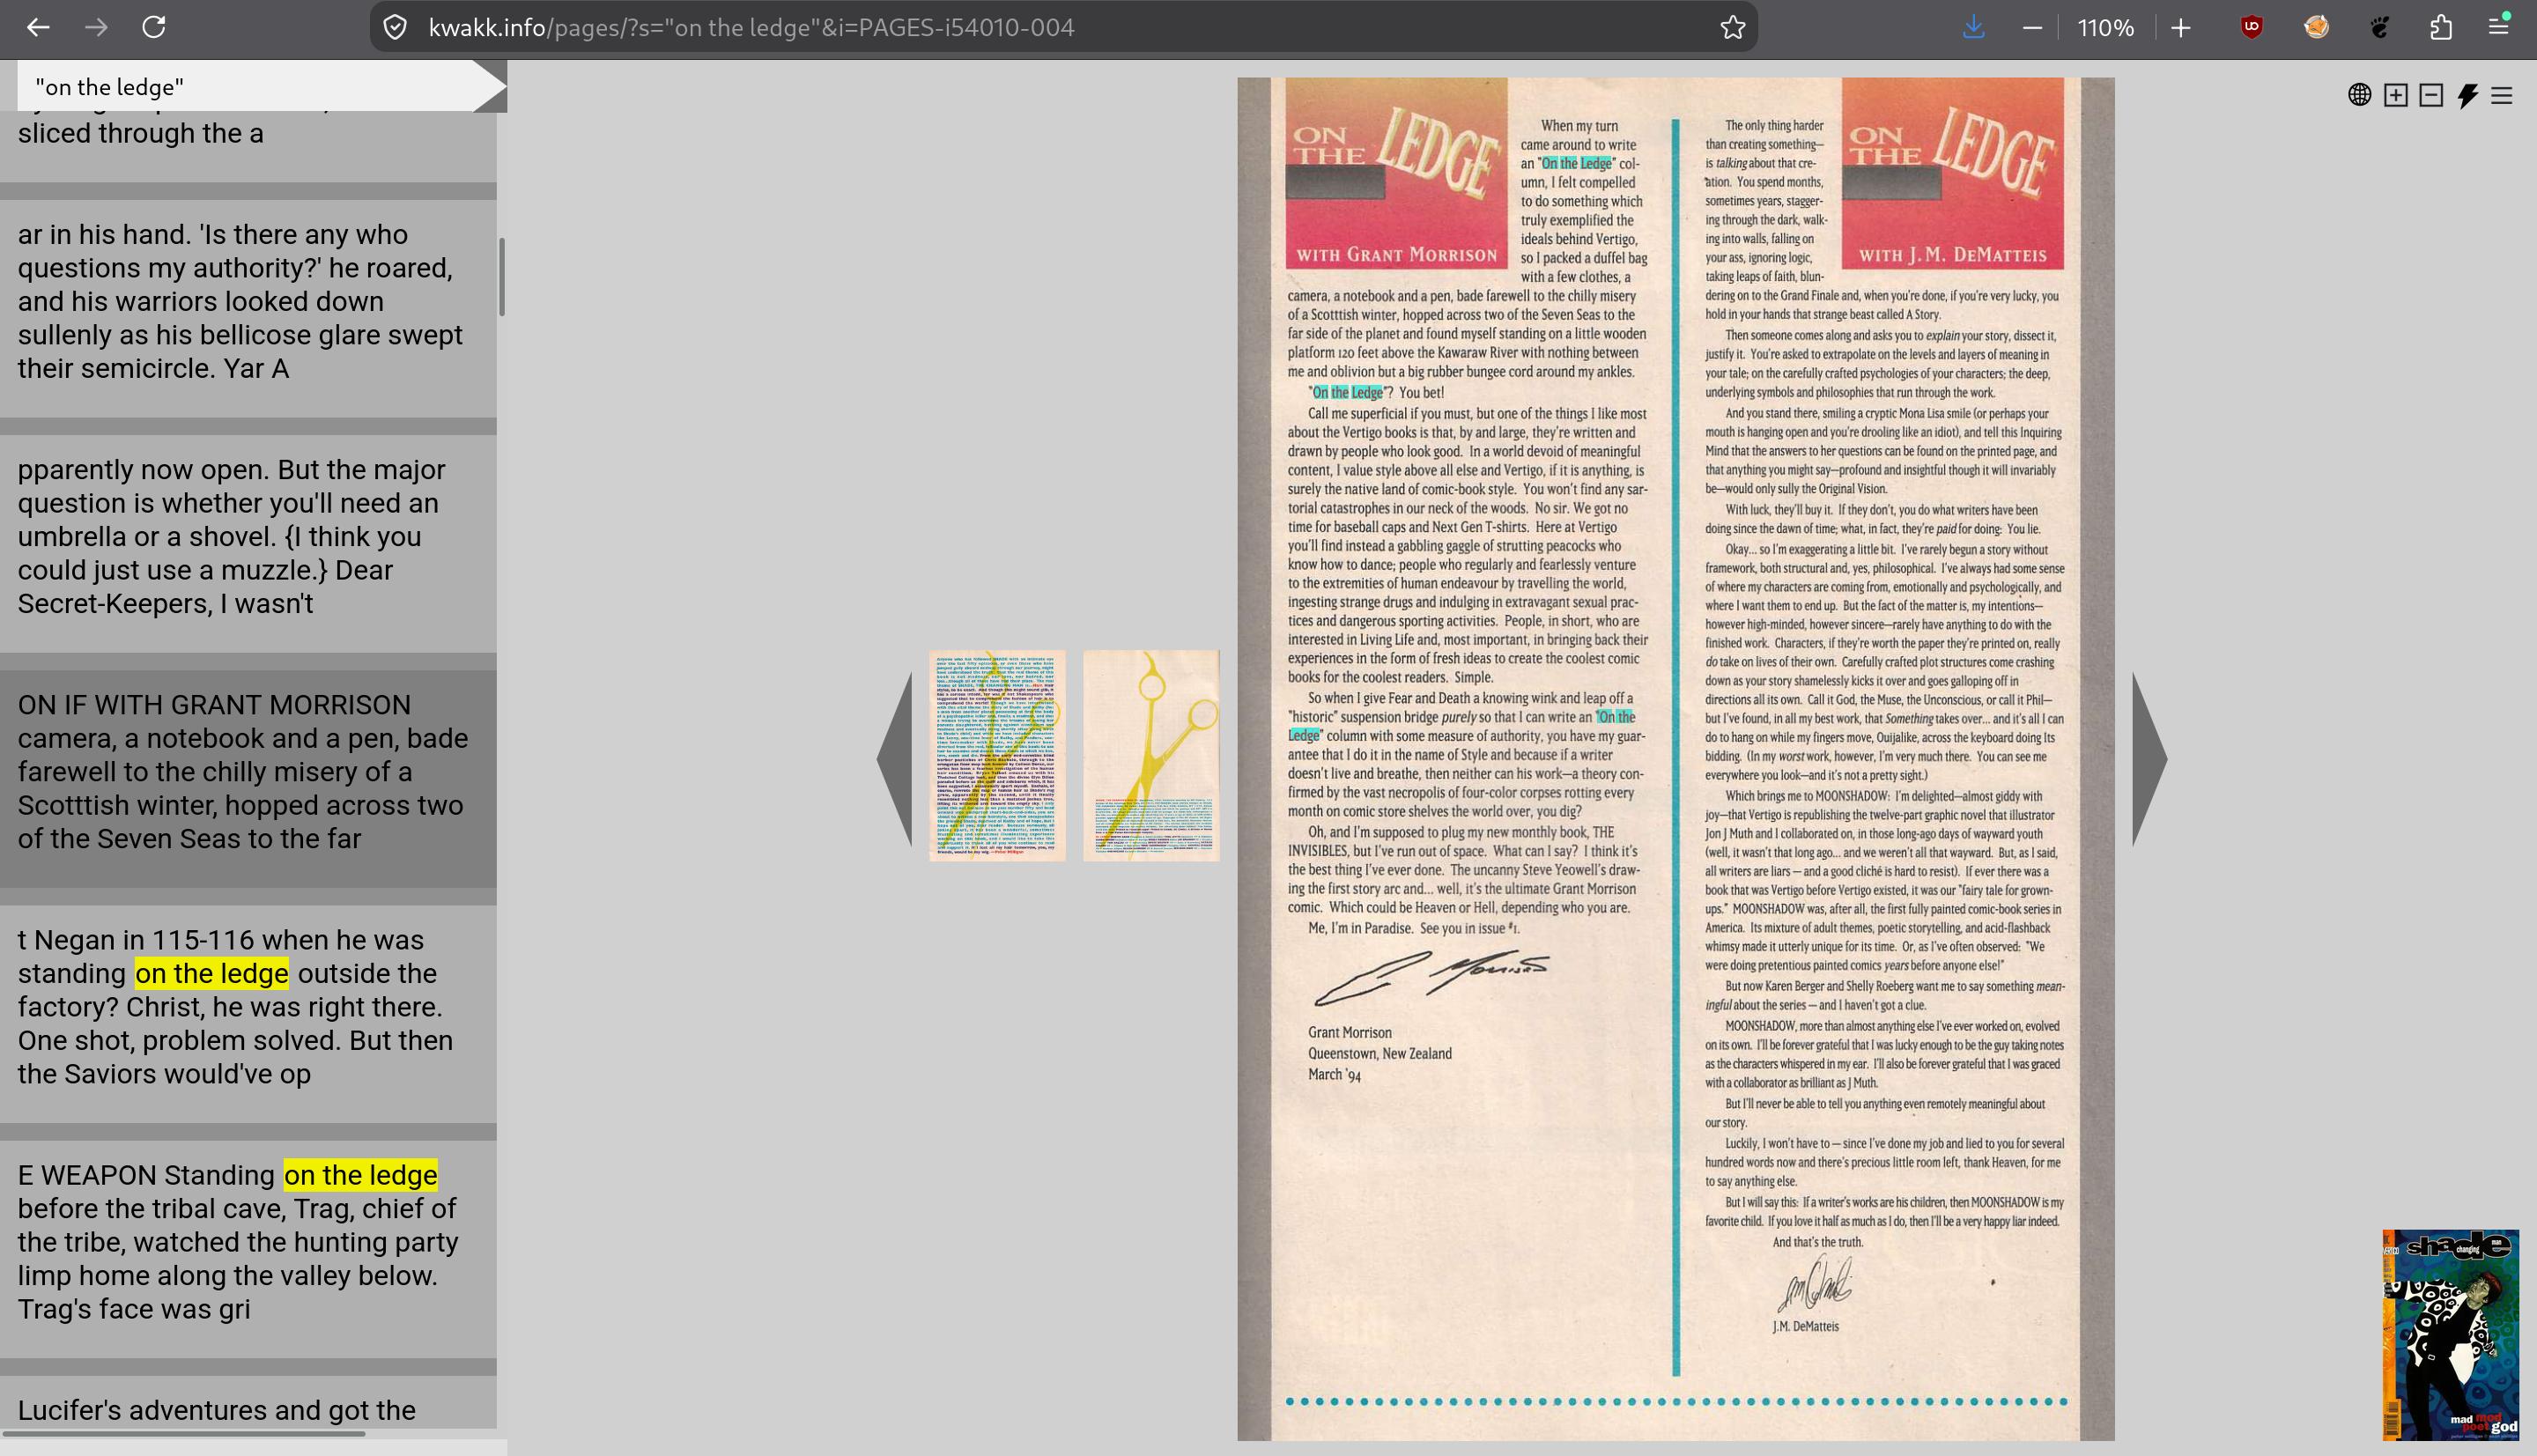This screenshot has width=2537, height=1456.
Task: Reload the kwakk.info page
Action: click(154, 27)
